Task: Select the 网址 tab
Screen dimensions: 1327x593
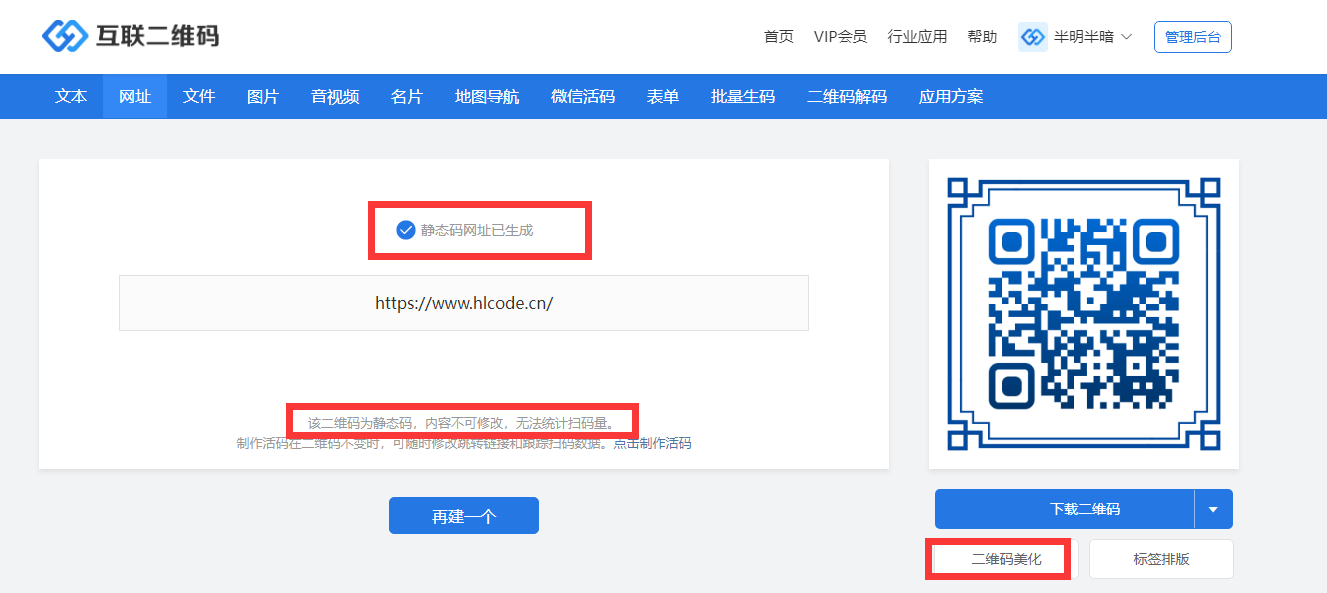Action: tap(135, 97)
